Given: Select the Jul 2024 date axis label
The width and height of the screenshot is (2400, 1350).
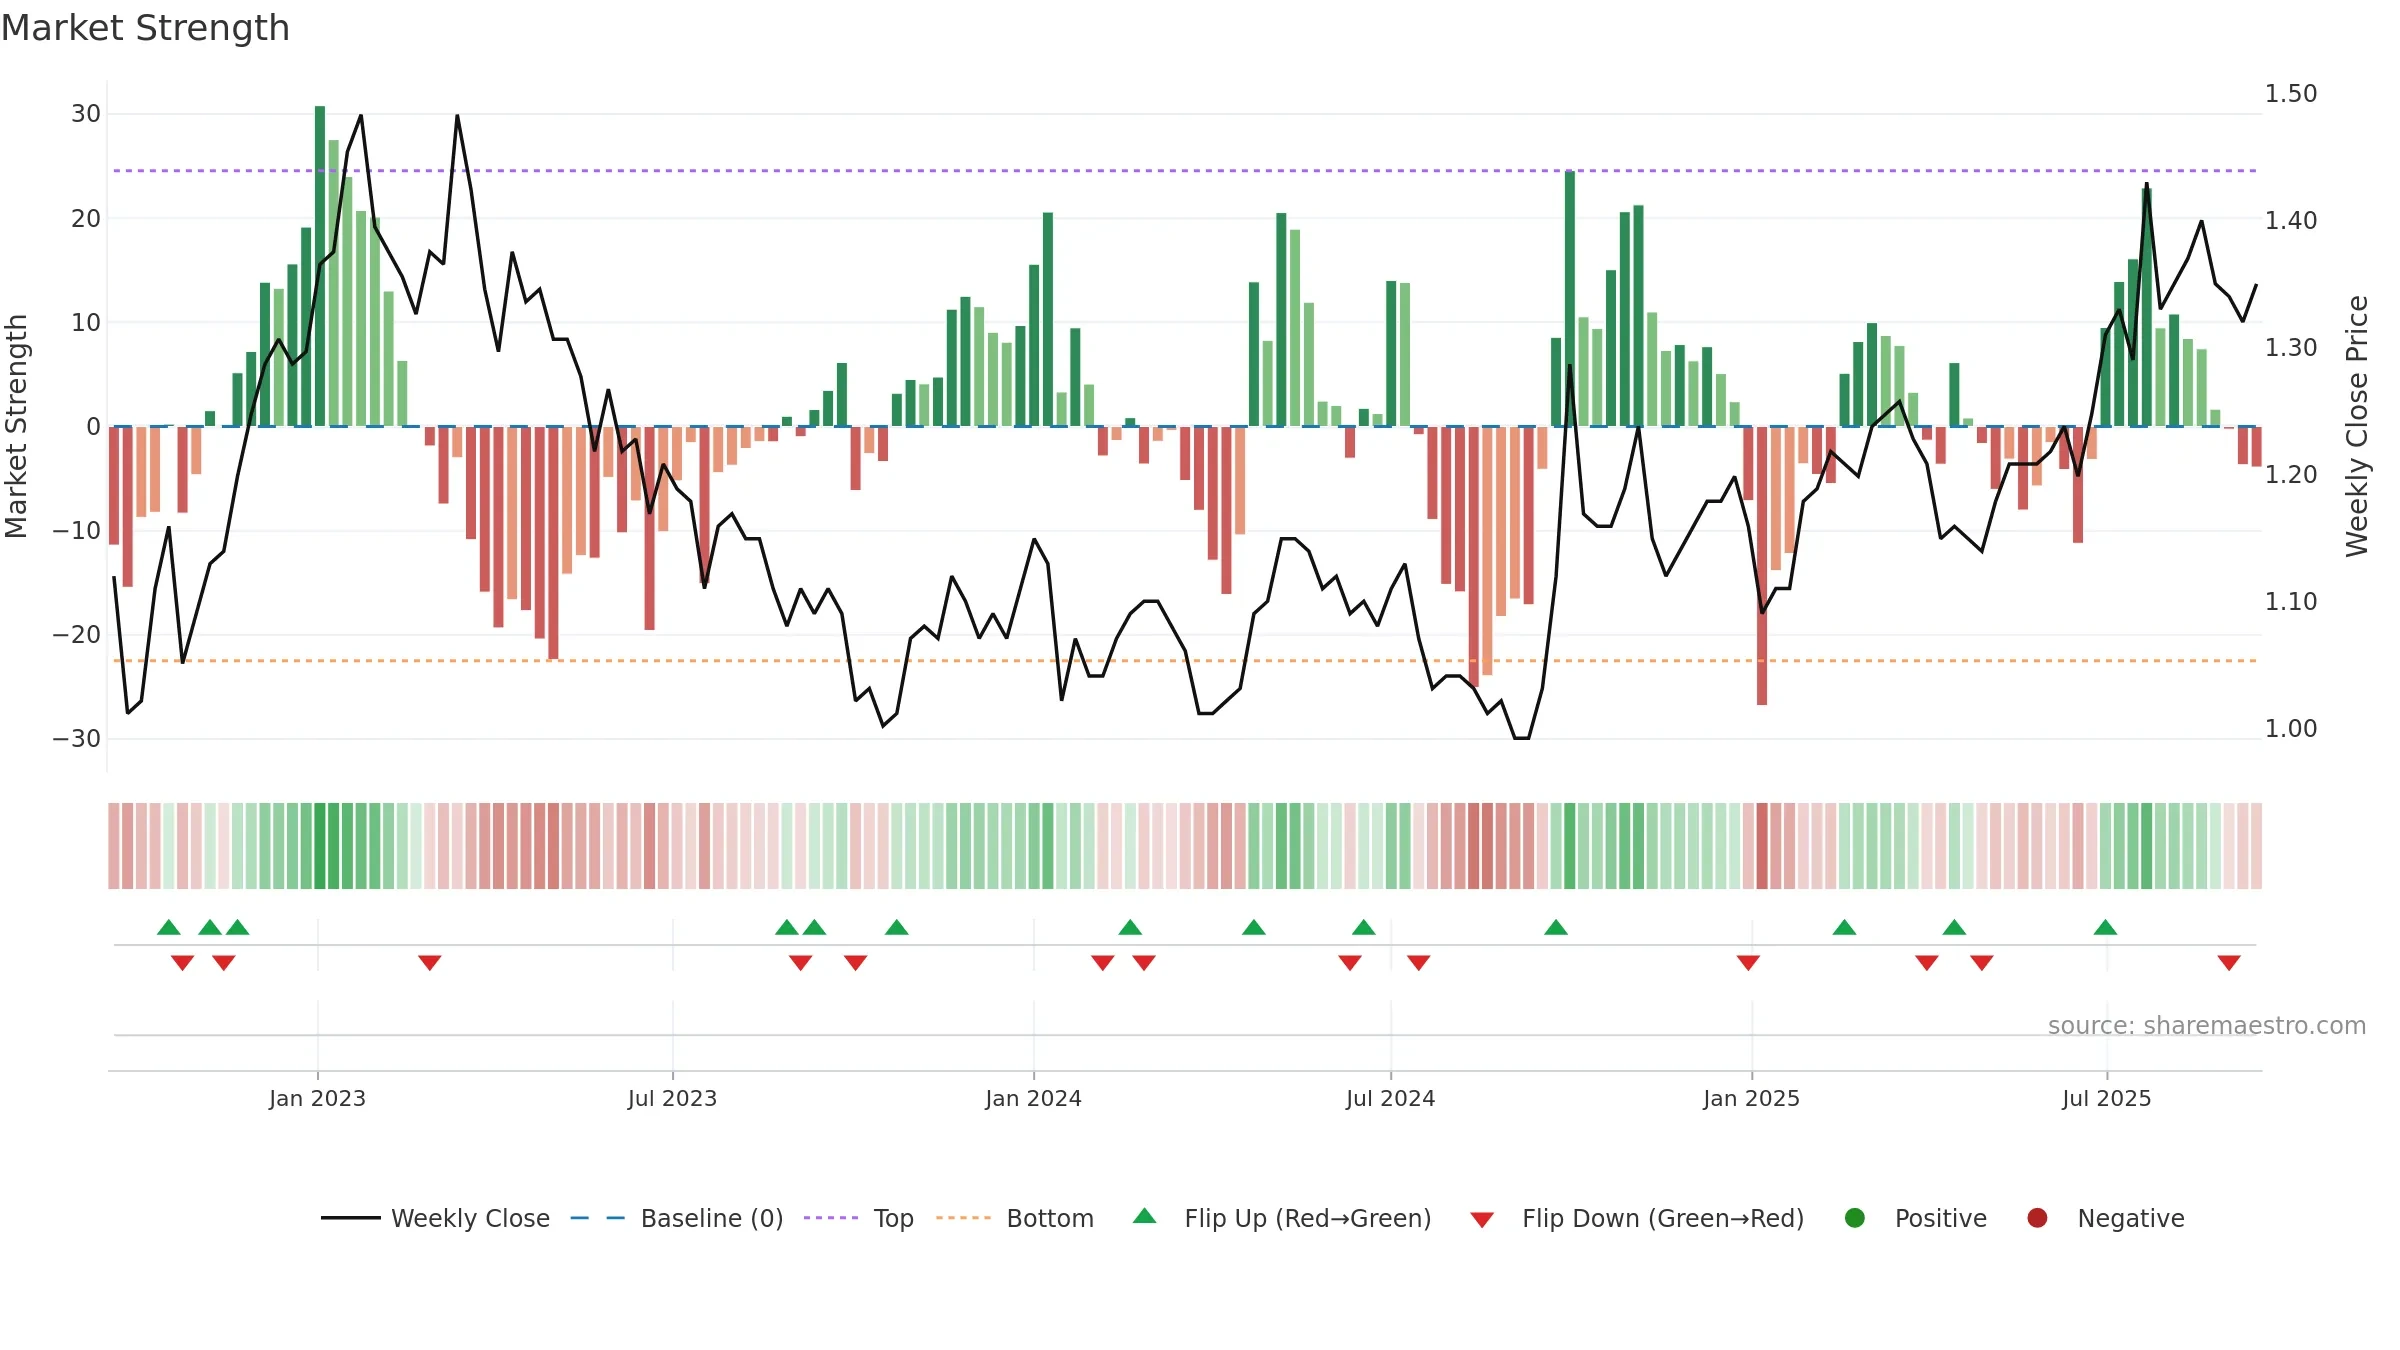Looking at the screenshot, I should pos(1390,1098).
